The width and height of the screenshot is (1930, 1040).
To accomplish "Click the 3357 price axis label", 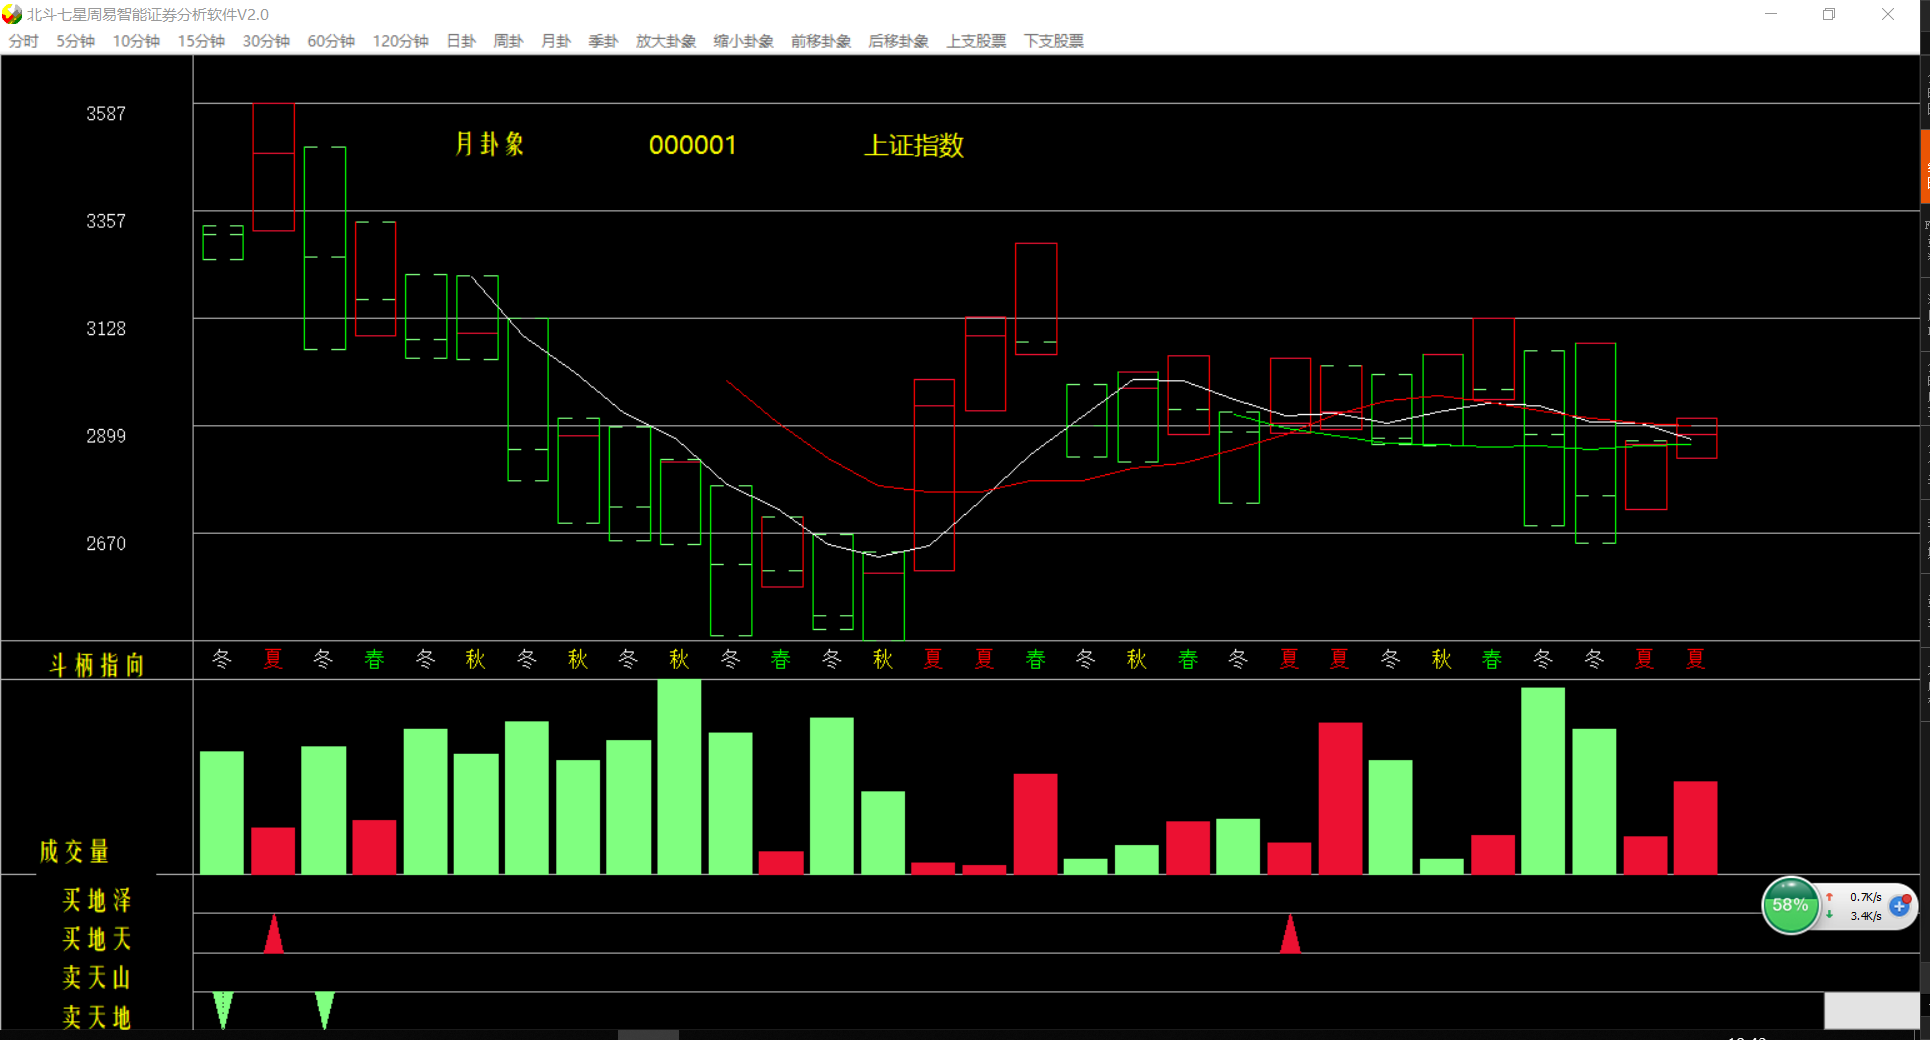I will tap(106, 221).
